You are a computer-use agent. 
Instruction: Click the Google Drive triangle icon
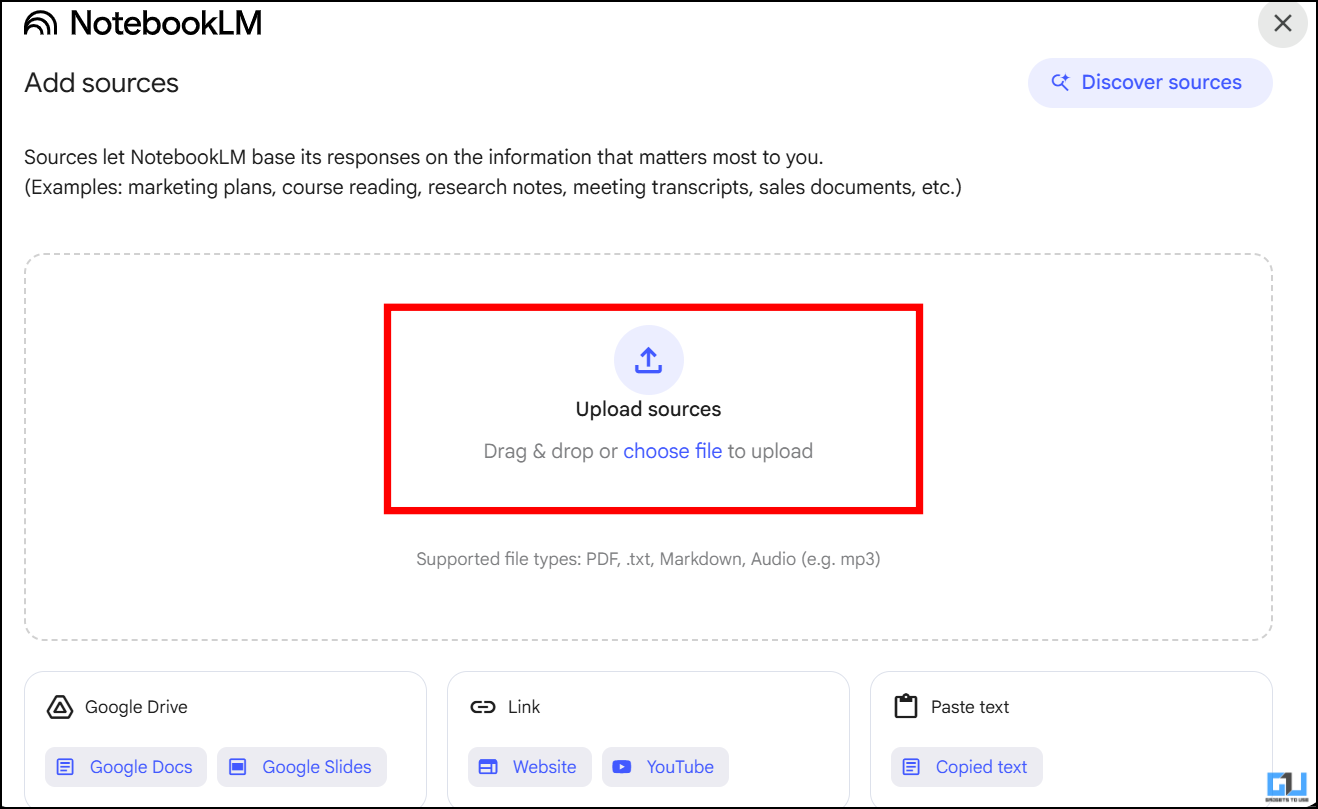(60, 708)
